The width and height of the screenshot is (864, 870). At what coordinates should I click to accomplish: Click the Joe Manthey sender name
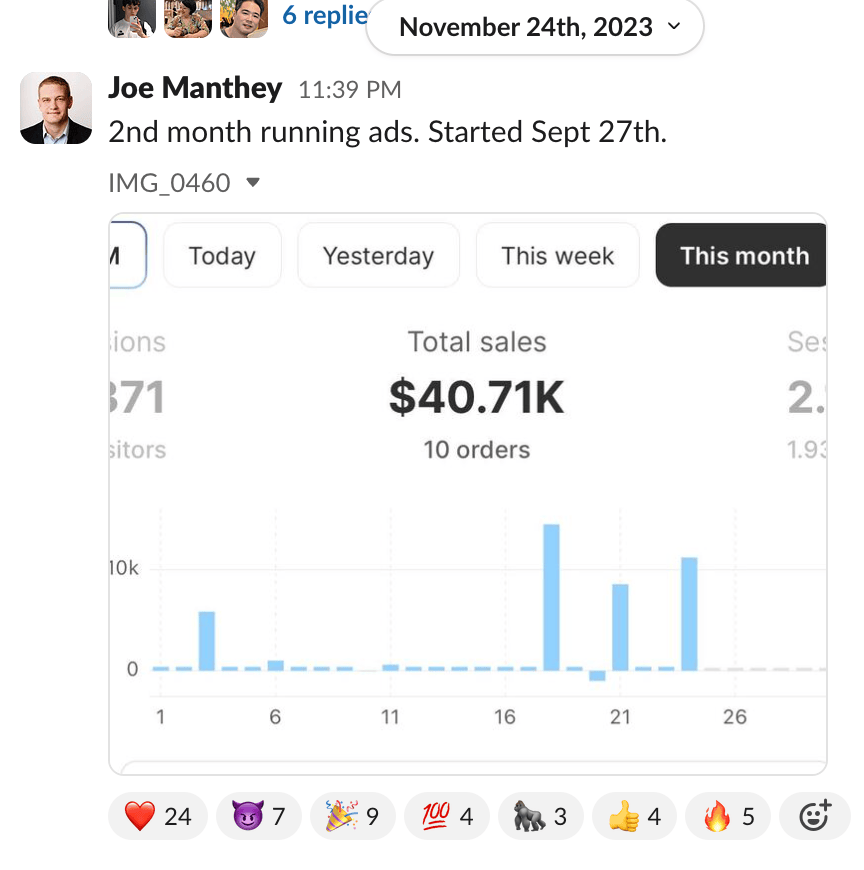click(195, 88)
